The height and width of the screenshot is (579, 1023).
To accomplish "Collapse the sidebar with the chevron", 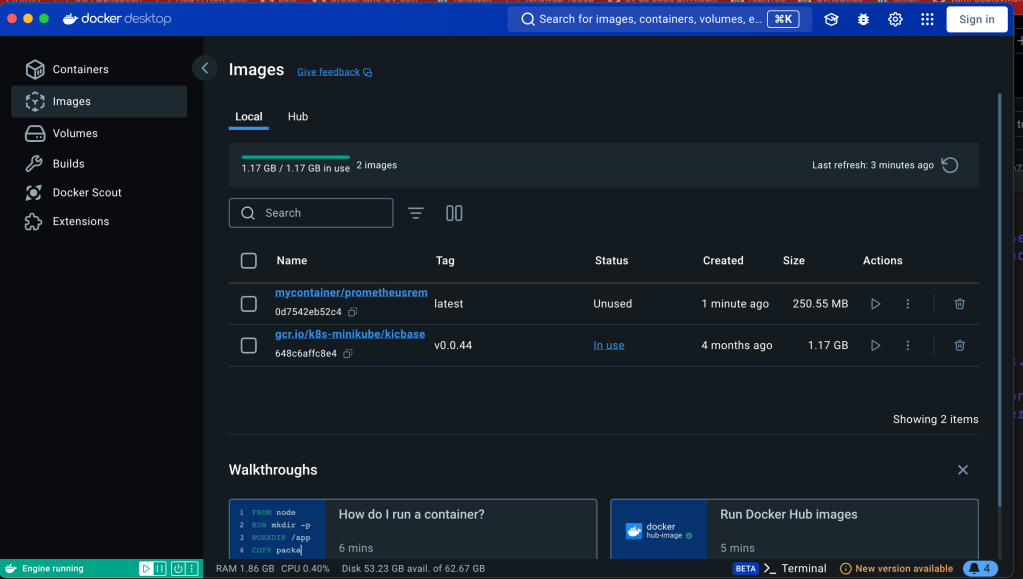I will tap(204, 68).
